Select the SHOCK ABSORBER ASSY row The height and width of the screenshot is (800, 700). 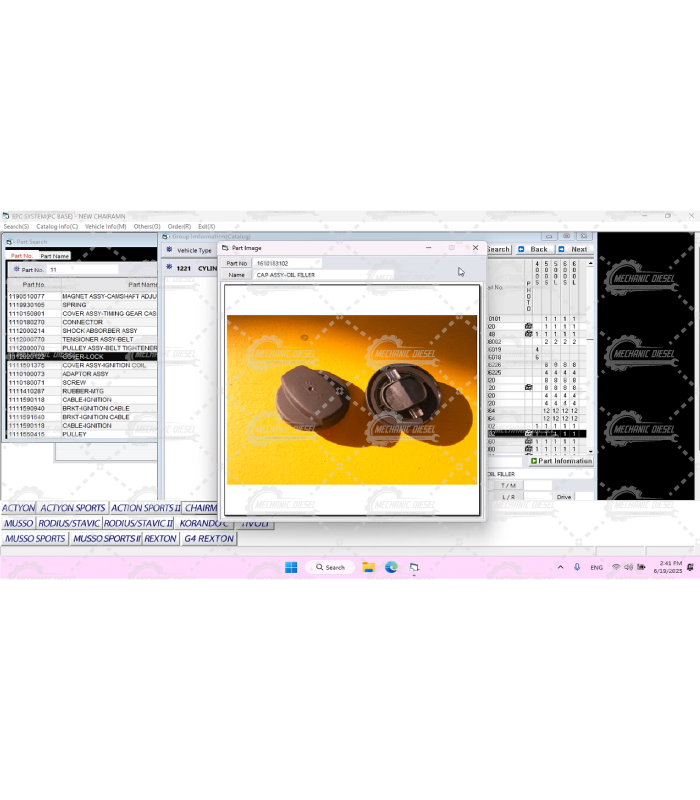point(100,331)
